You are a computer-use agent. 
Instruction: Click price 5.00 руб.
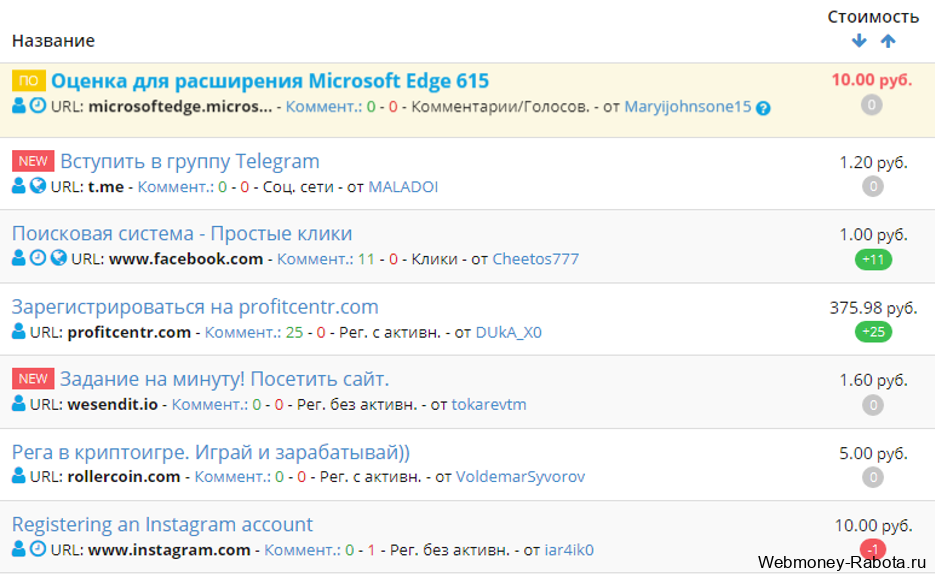873,453
